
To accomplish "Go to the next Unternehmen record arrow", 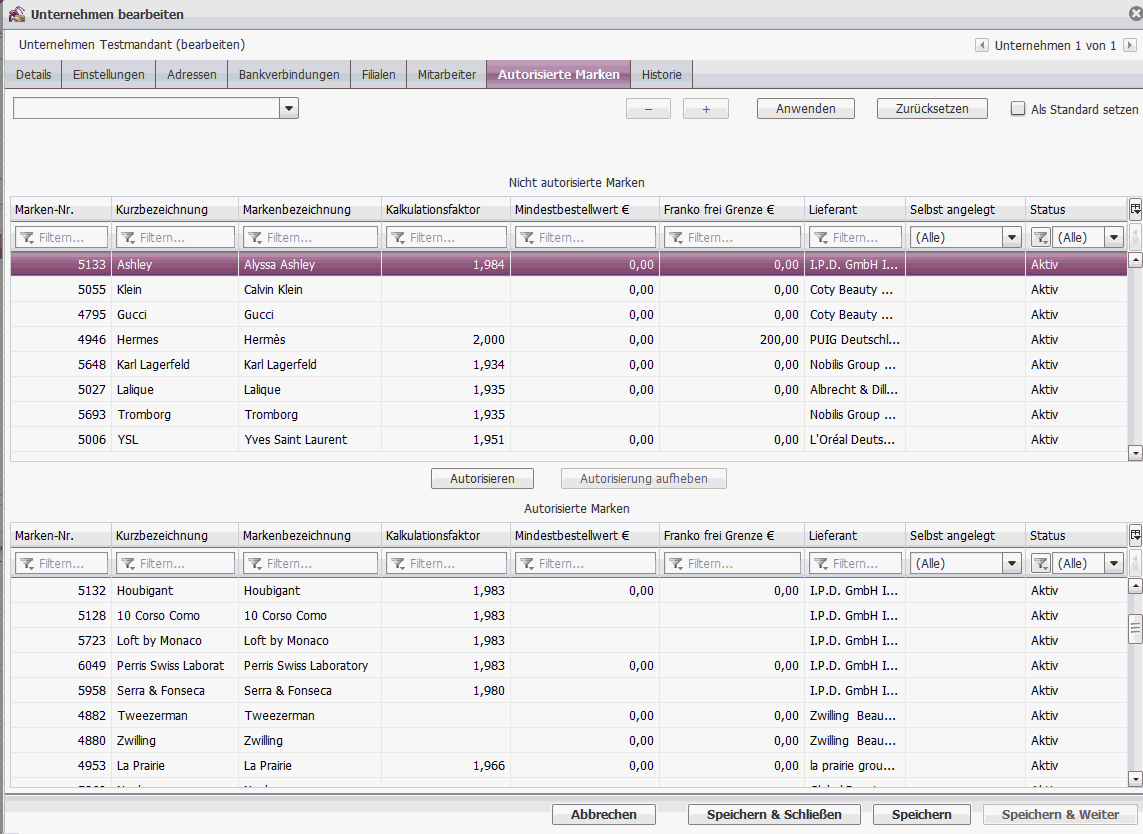I will pos(1129,45).
